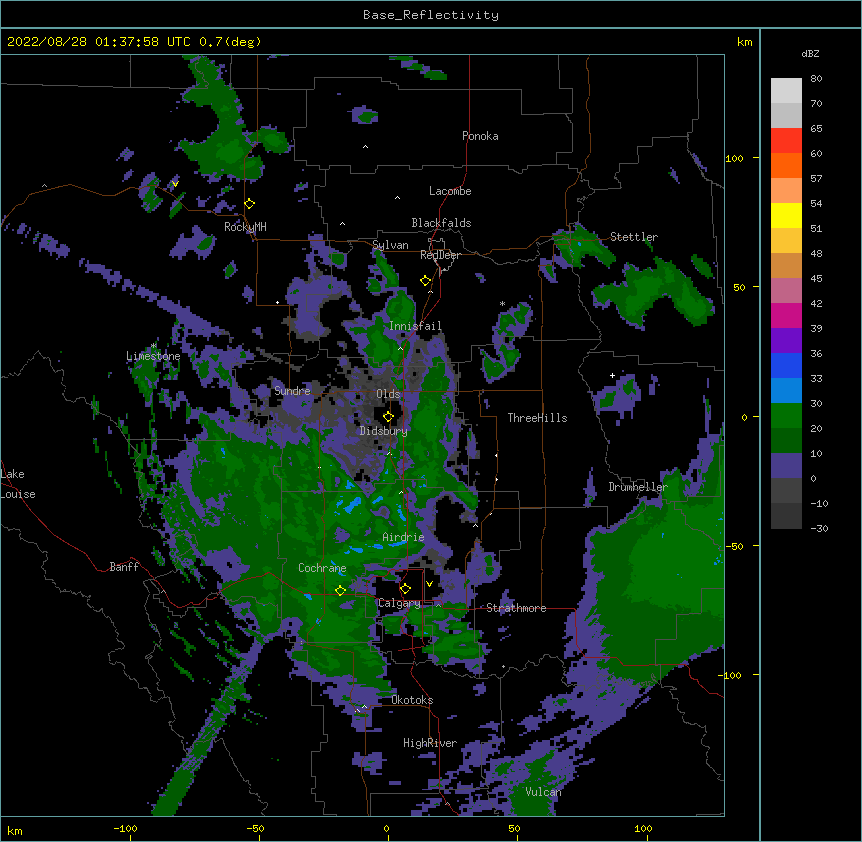Click the white asterisk near Limestone

[x=154, y=346]
